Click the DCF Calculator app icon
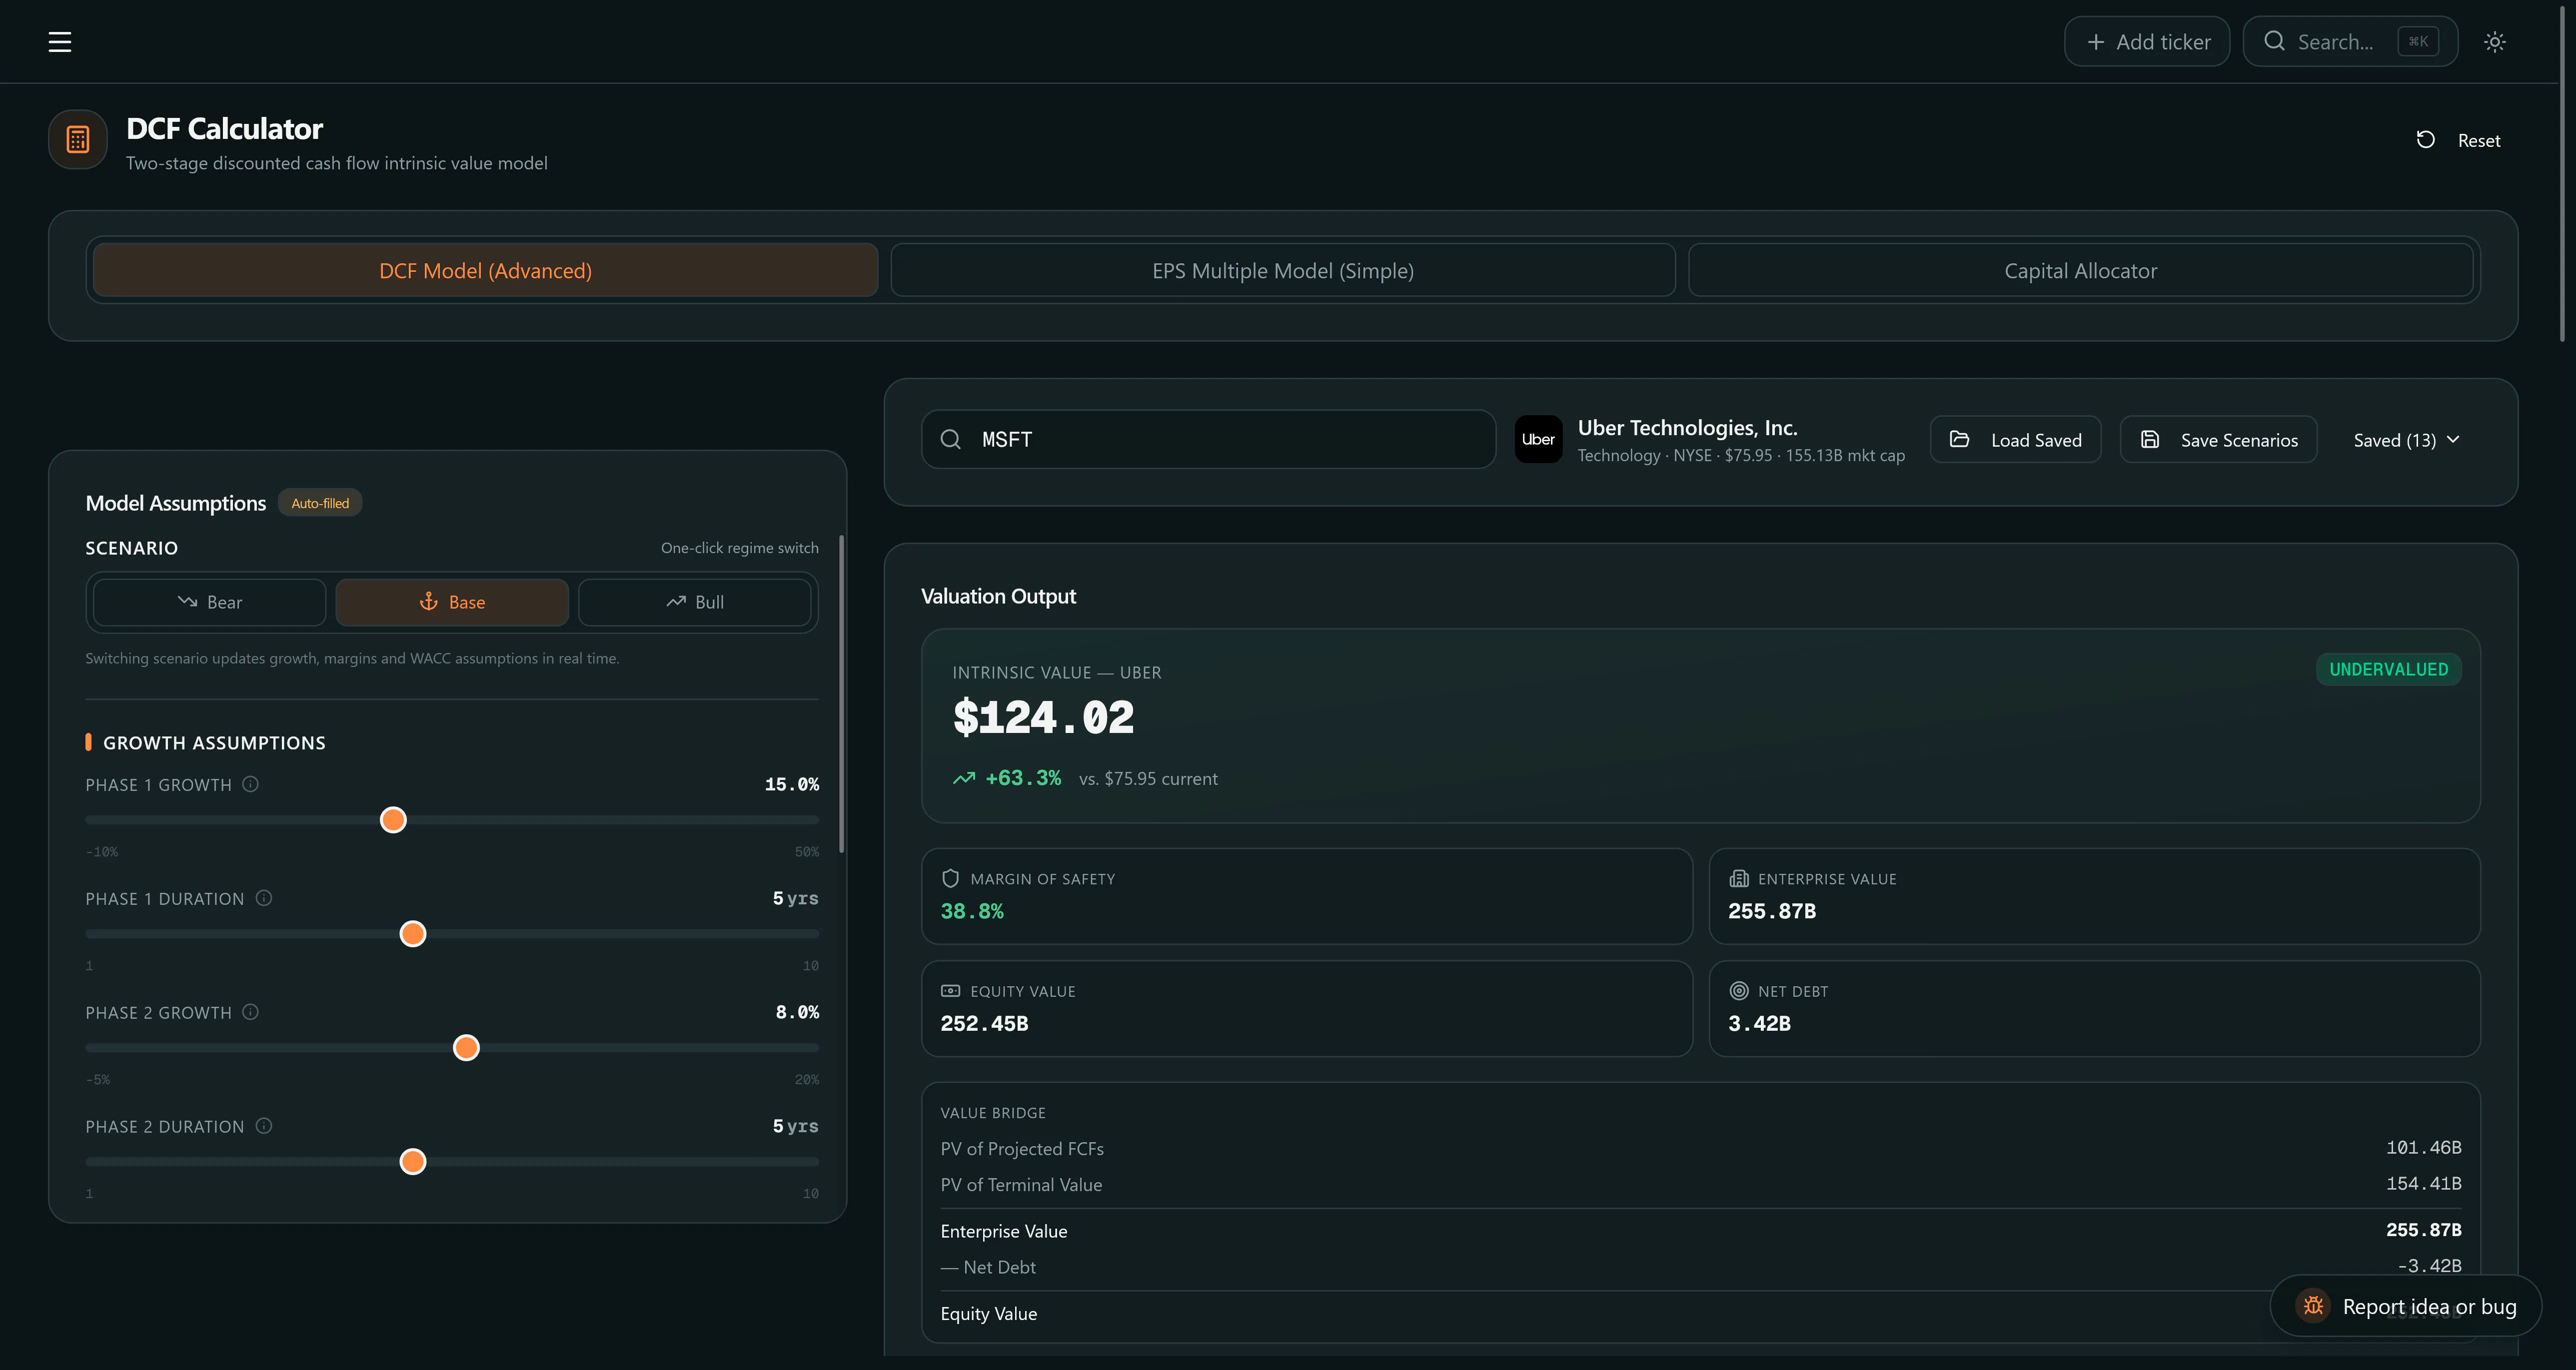The height and width of the screenshot is (1370, 2576). coord(78,140)
